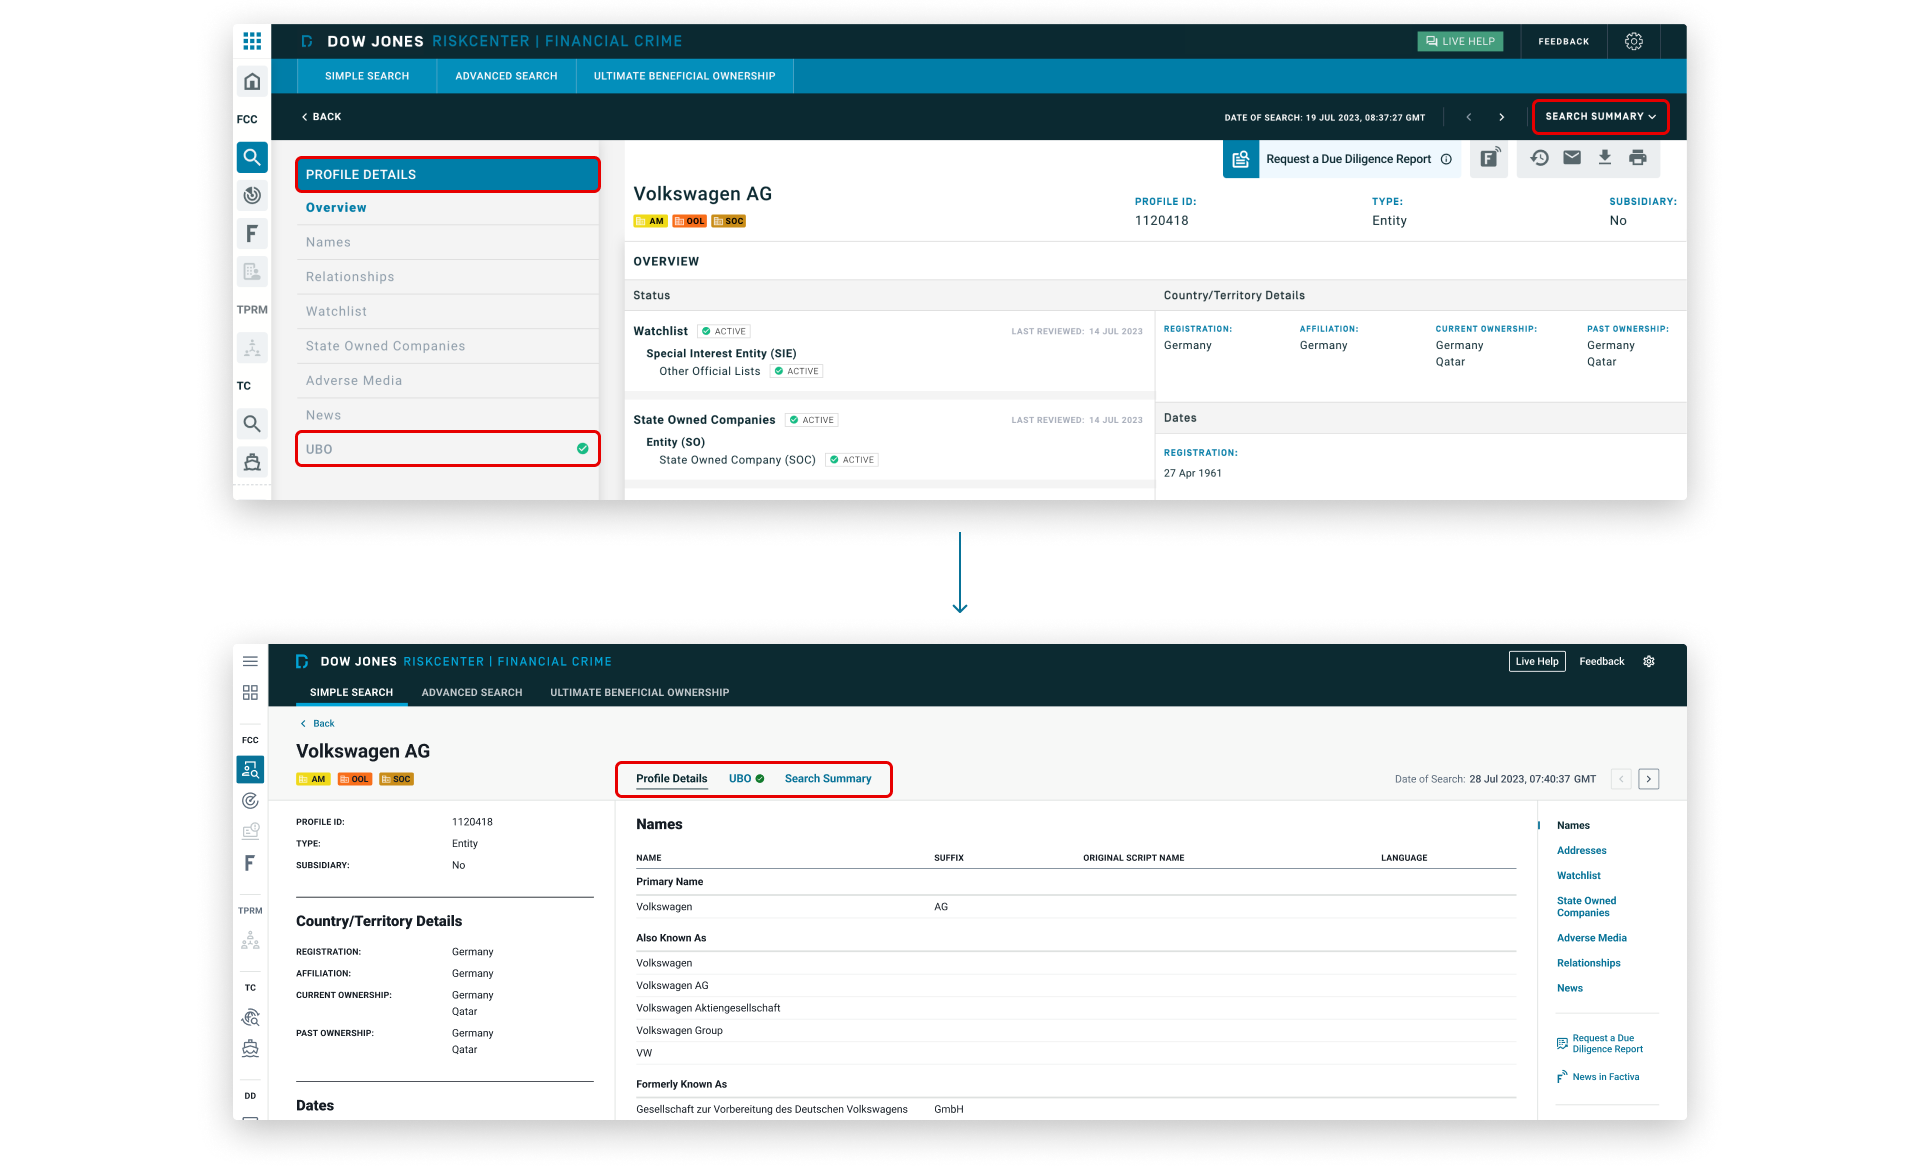The width and height of the screenshot is (1920, 1168).
Task: Open Overview in Profile Details panel
Action: (x=447, y=208)
